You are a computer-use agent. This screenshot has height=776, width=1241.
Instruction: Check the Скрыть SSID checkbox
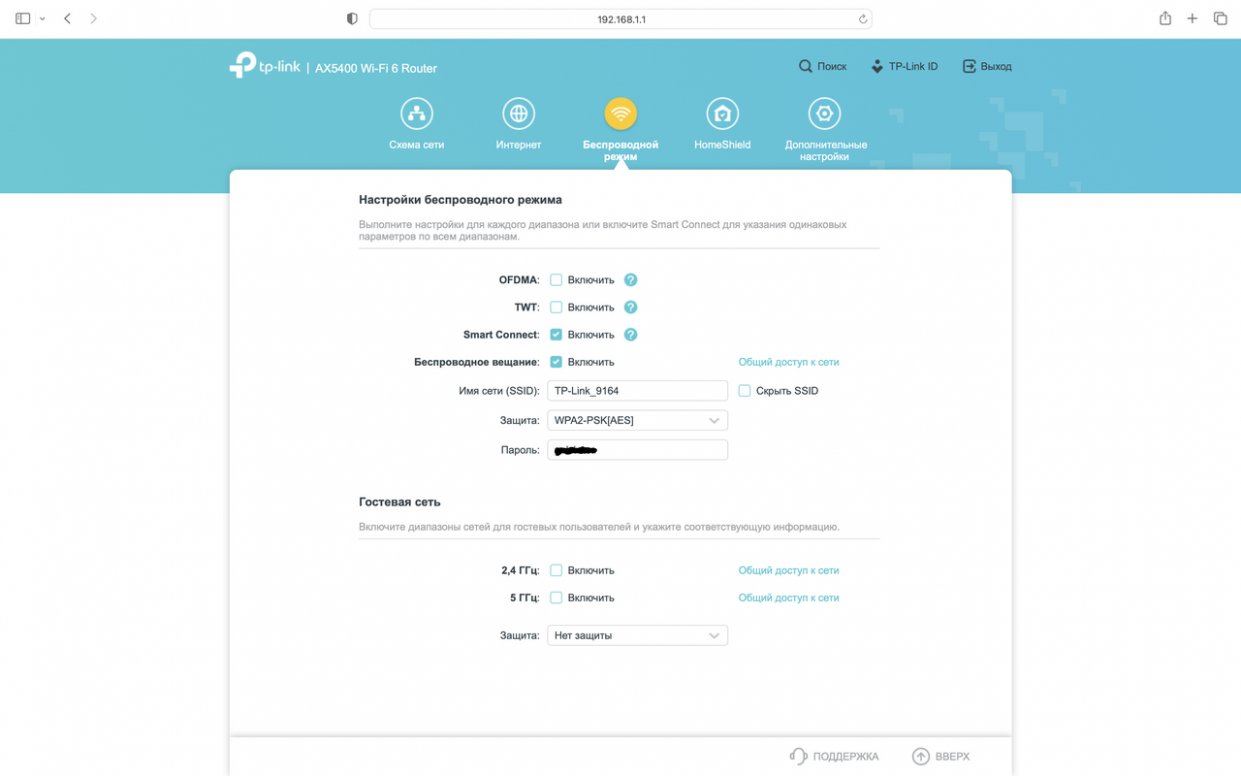coord(744,391)
